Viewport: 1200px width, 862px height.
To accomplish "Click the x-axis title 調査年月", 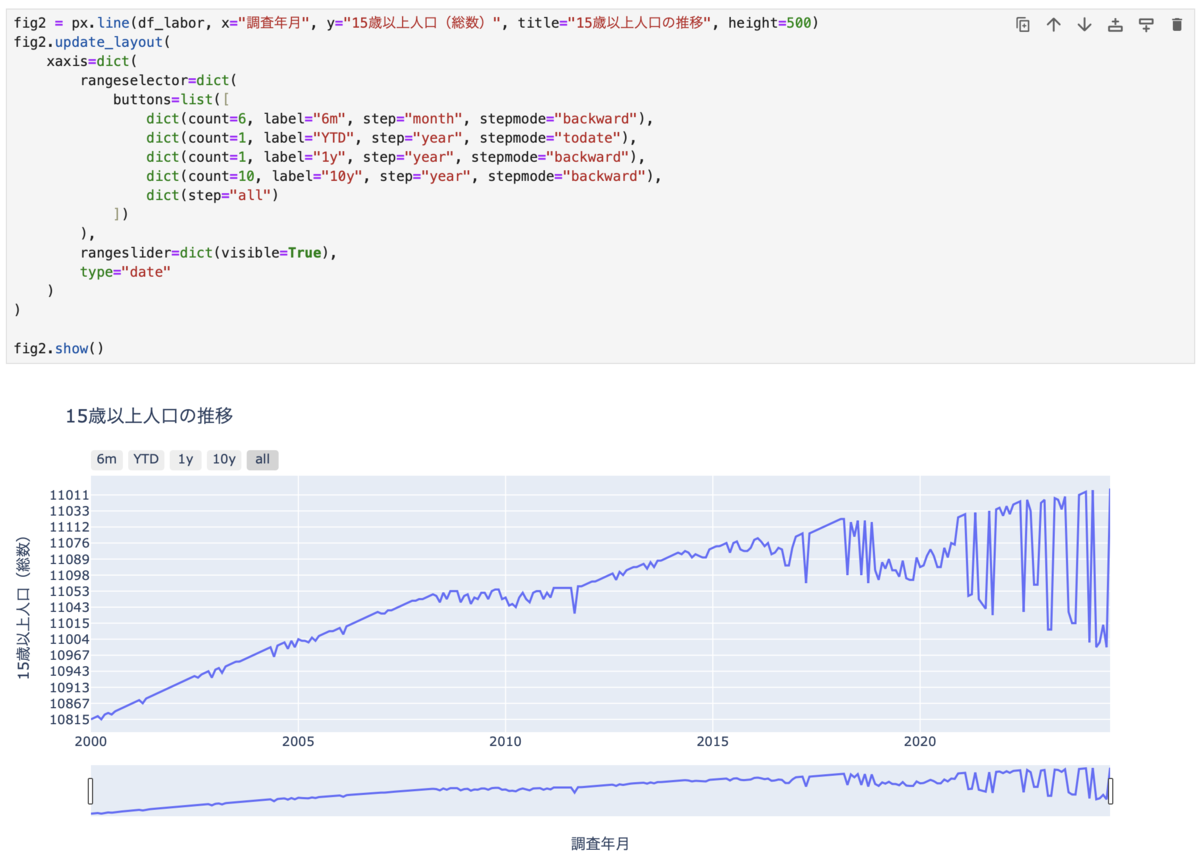I will 600,844.
